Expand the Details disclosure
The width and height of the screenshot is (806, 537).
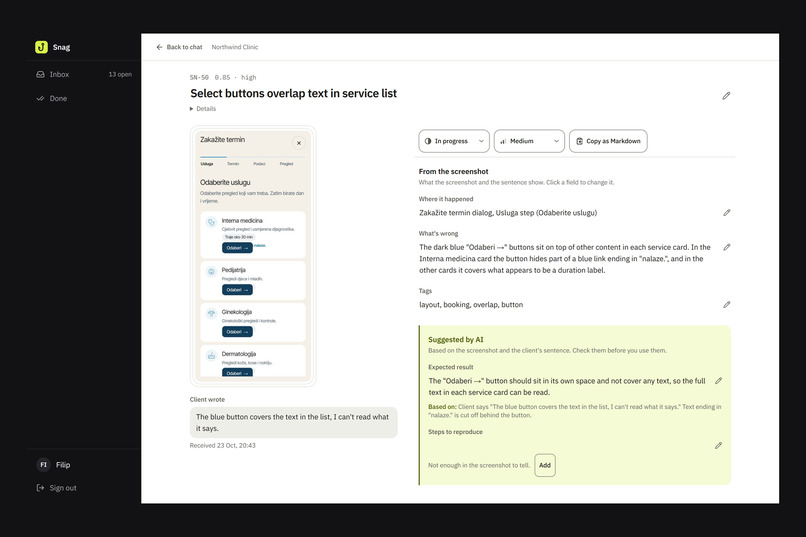(x=203, y=108)
